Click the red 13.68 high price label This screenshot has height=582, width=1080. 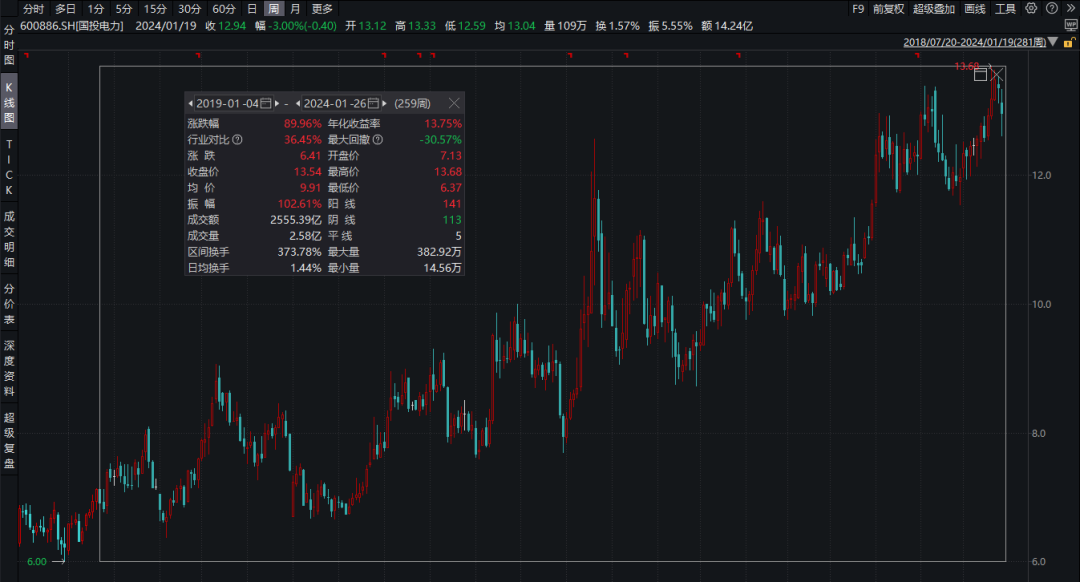[x=966, y=66]
